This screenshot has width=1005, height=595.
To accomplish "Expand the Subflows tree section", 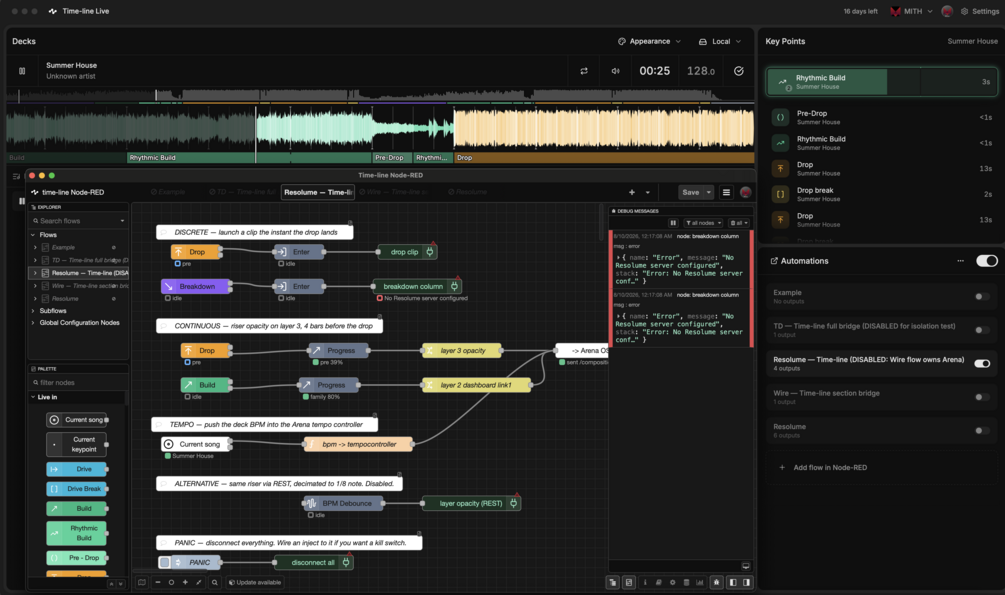I will coord(33,311).
